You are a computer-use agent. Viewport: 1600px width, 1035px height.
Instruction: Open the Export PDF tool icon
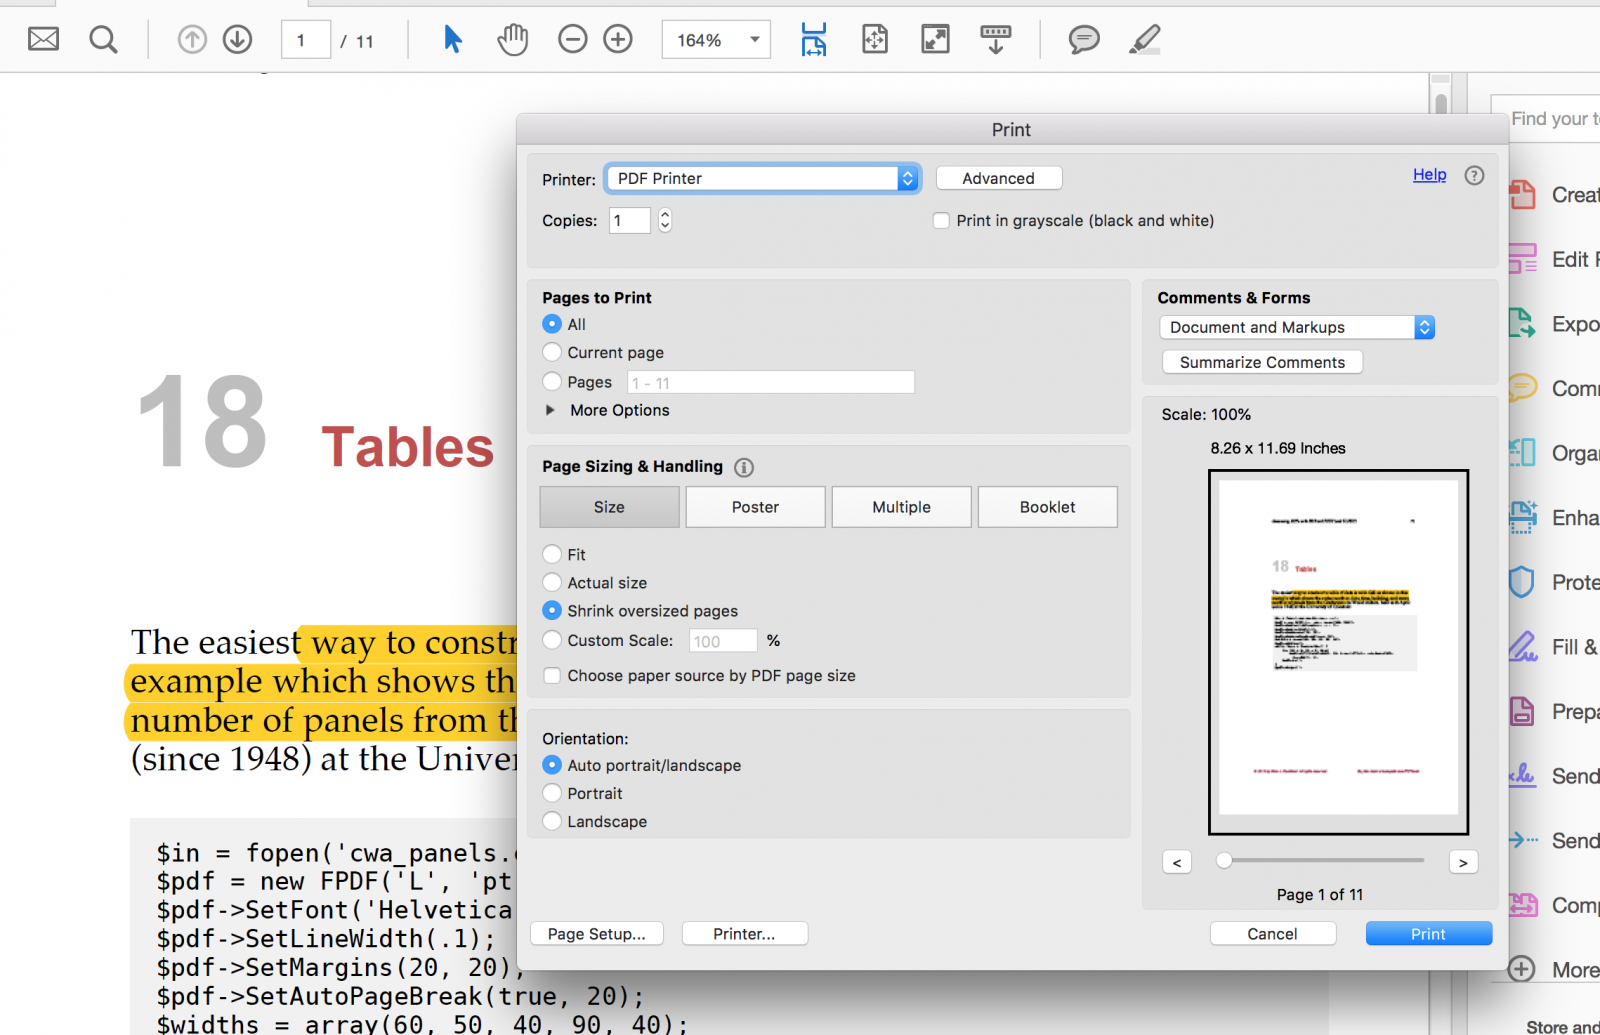[x=1522, y=323]
